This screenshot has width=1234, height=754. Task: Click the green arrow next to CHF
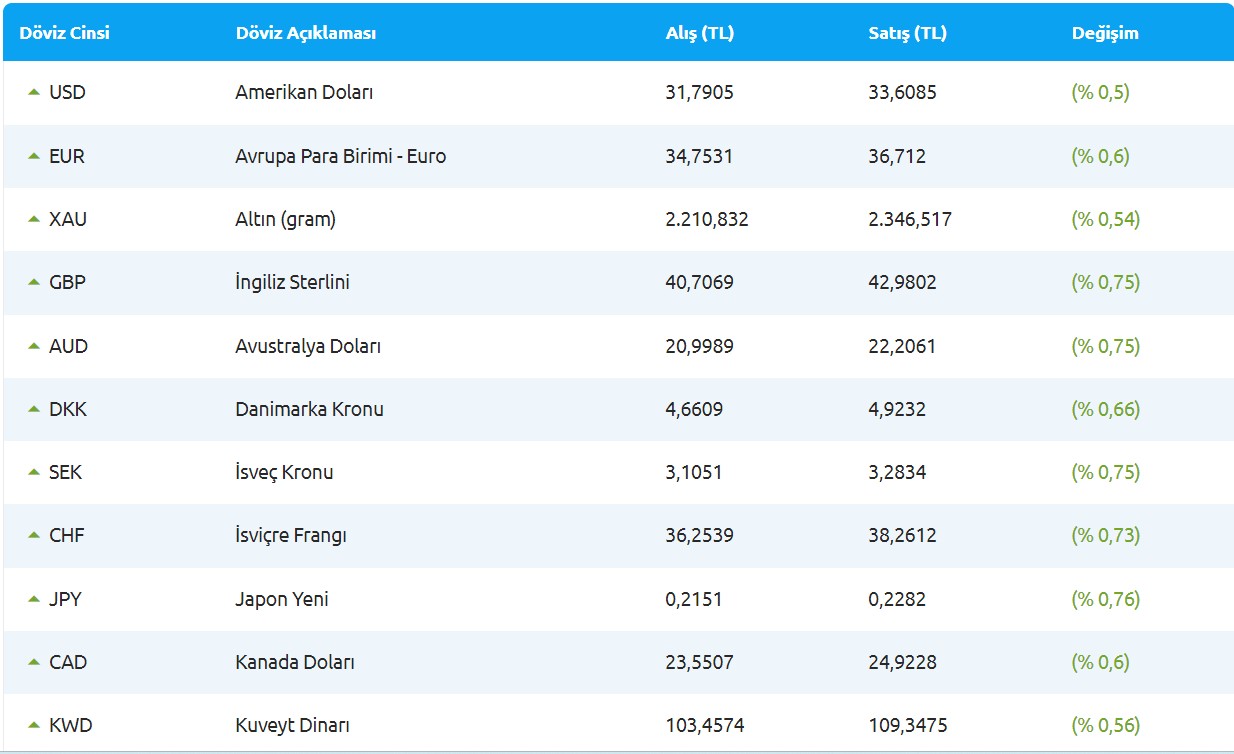pos(34,535)
